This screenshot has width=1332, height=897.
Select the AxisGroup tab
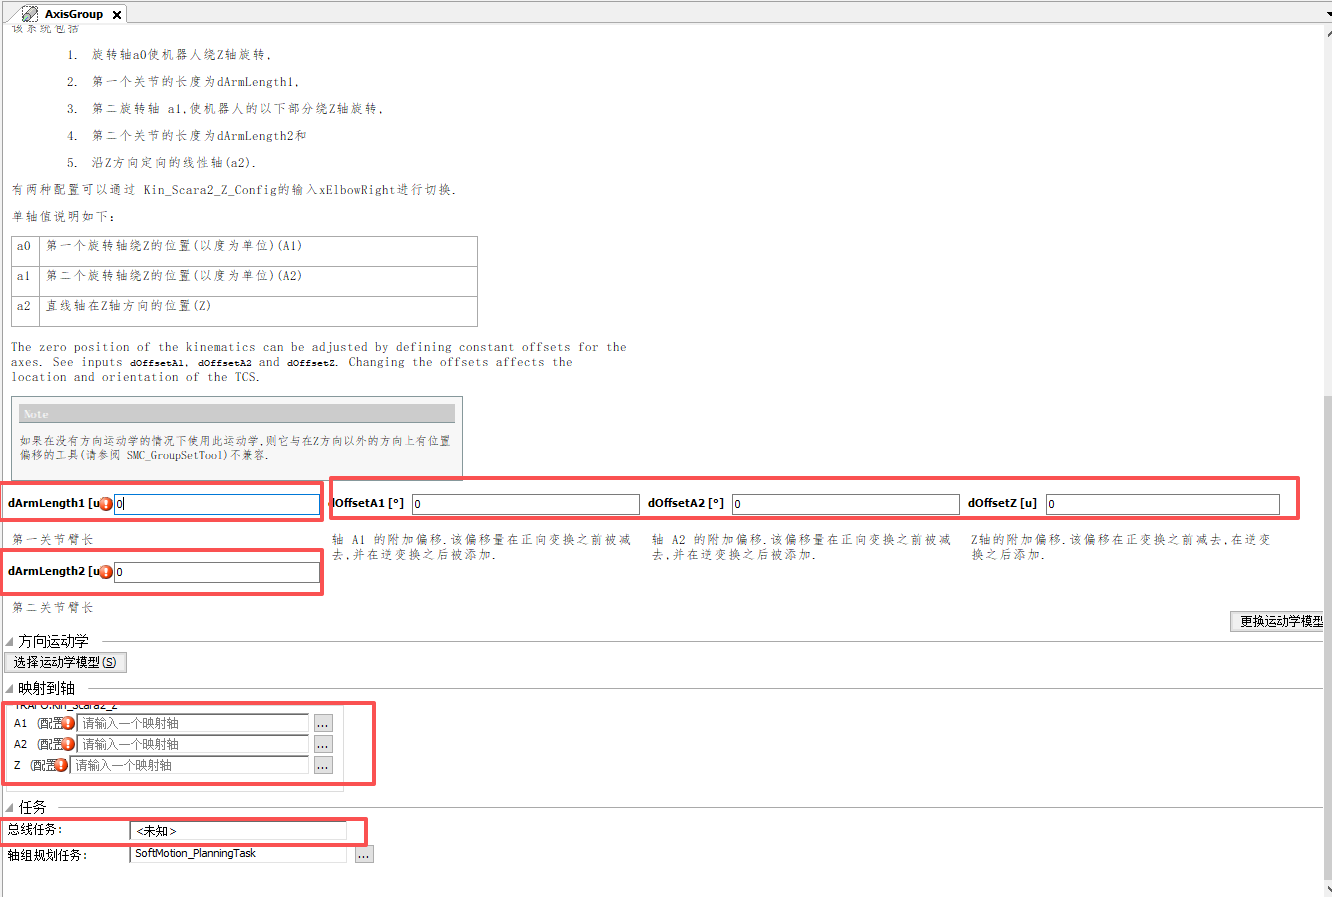[x=72, y=13]
